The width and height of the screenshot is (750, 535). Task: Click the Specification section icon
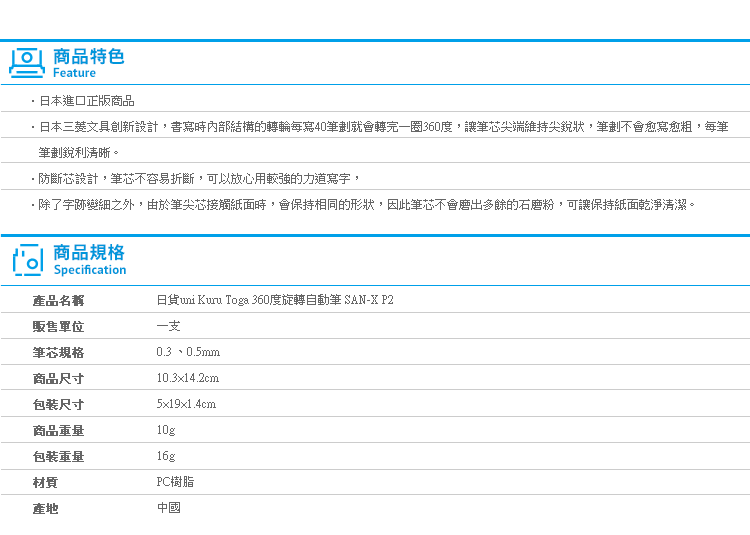click(x=28, y=260)
